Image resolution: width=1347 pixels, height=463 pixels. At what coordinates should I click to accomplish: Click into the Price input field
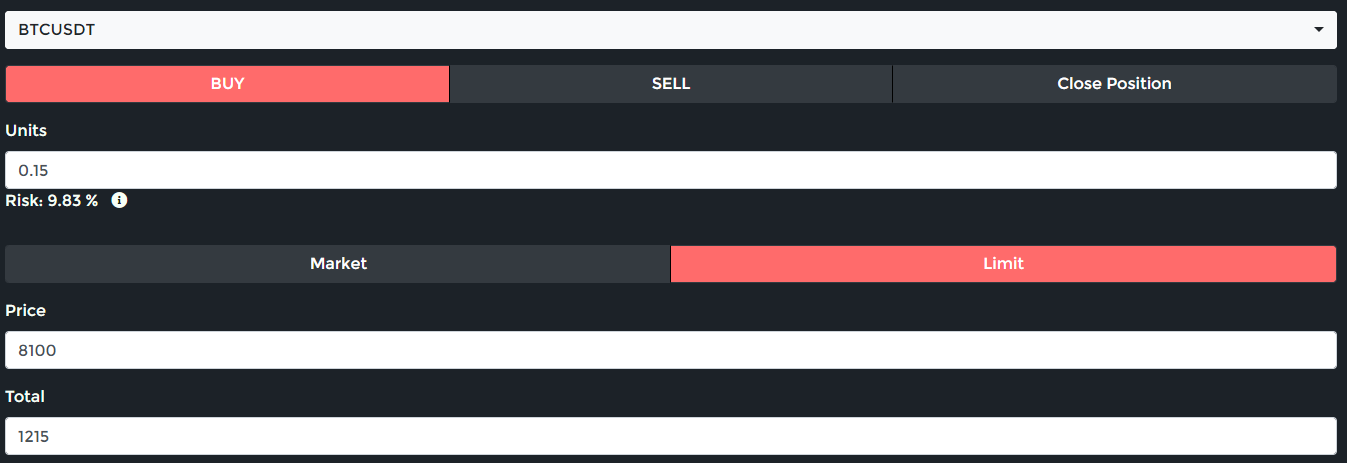[x=670, y=350]
